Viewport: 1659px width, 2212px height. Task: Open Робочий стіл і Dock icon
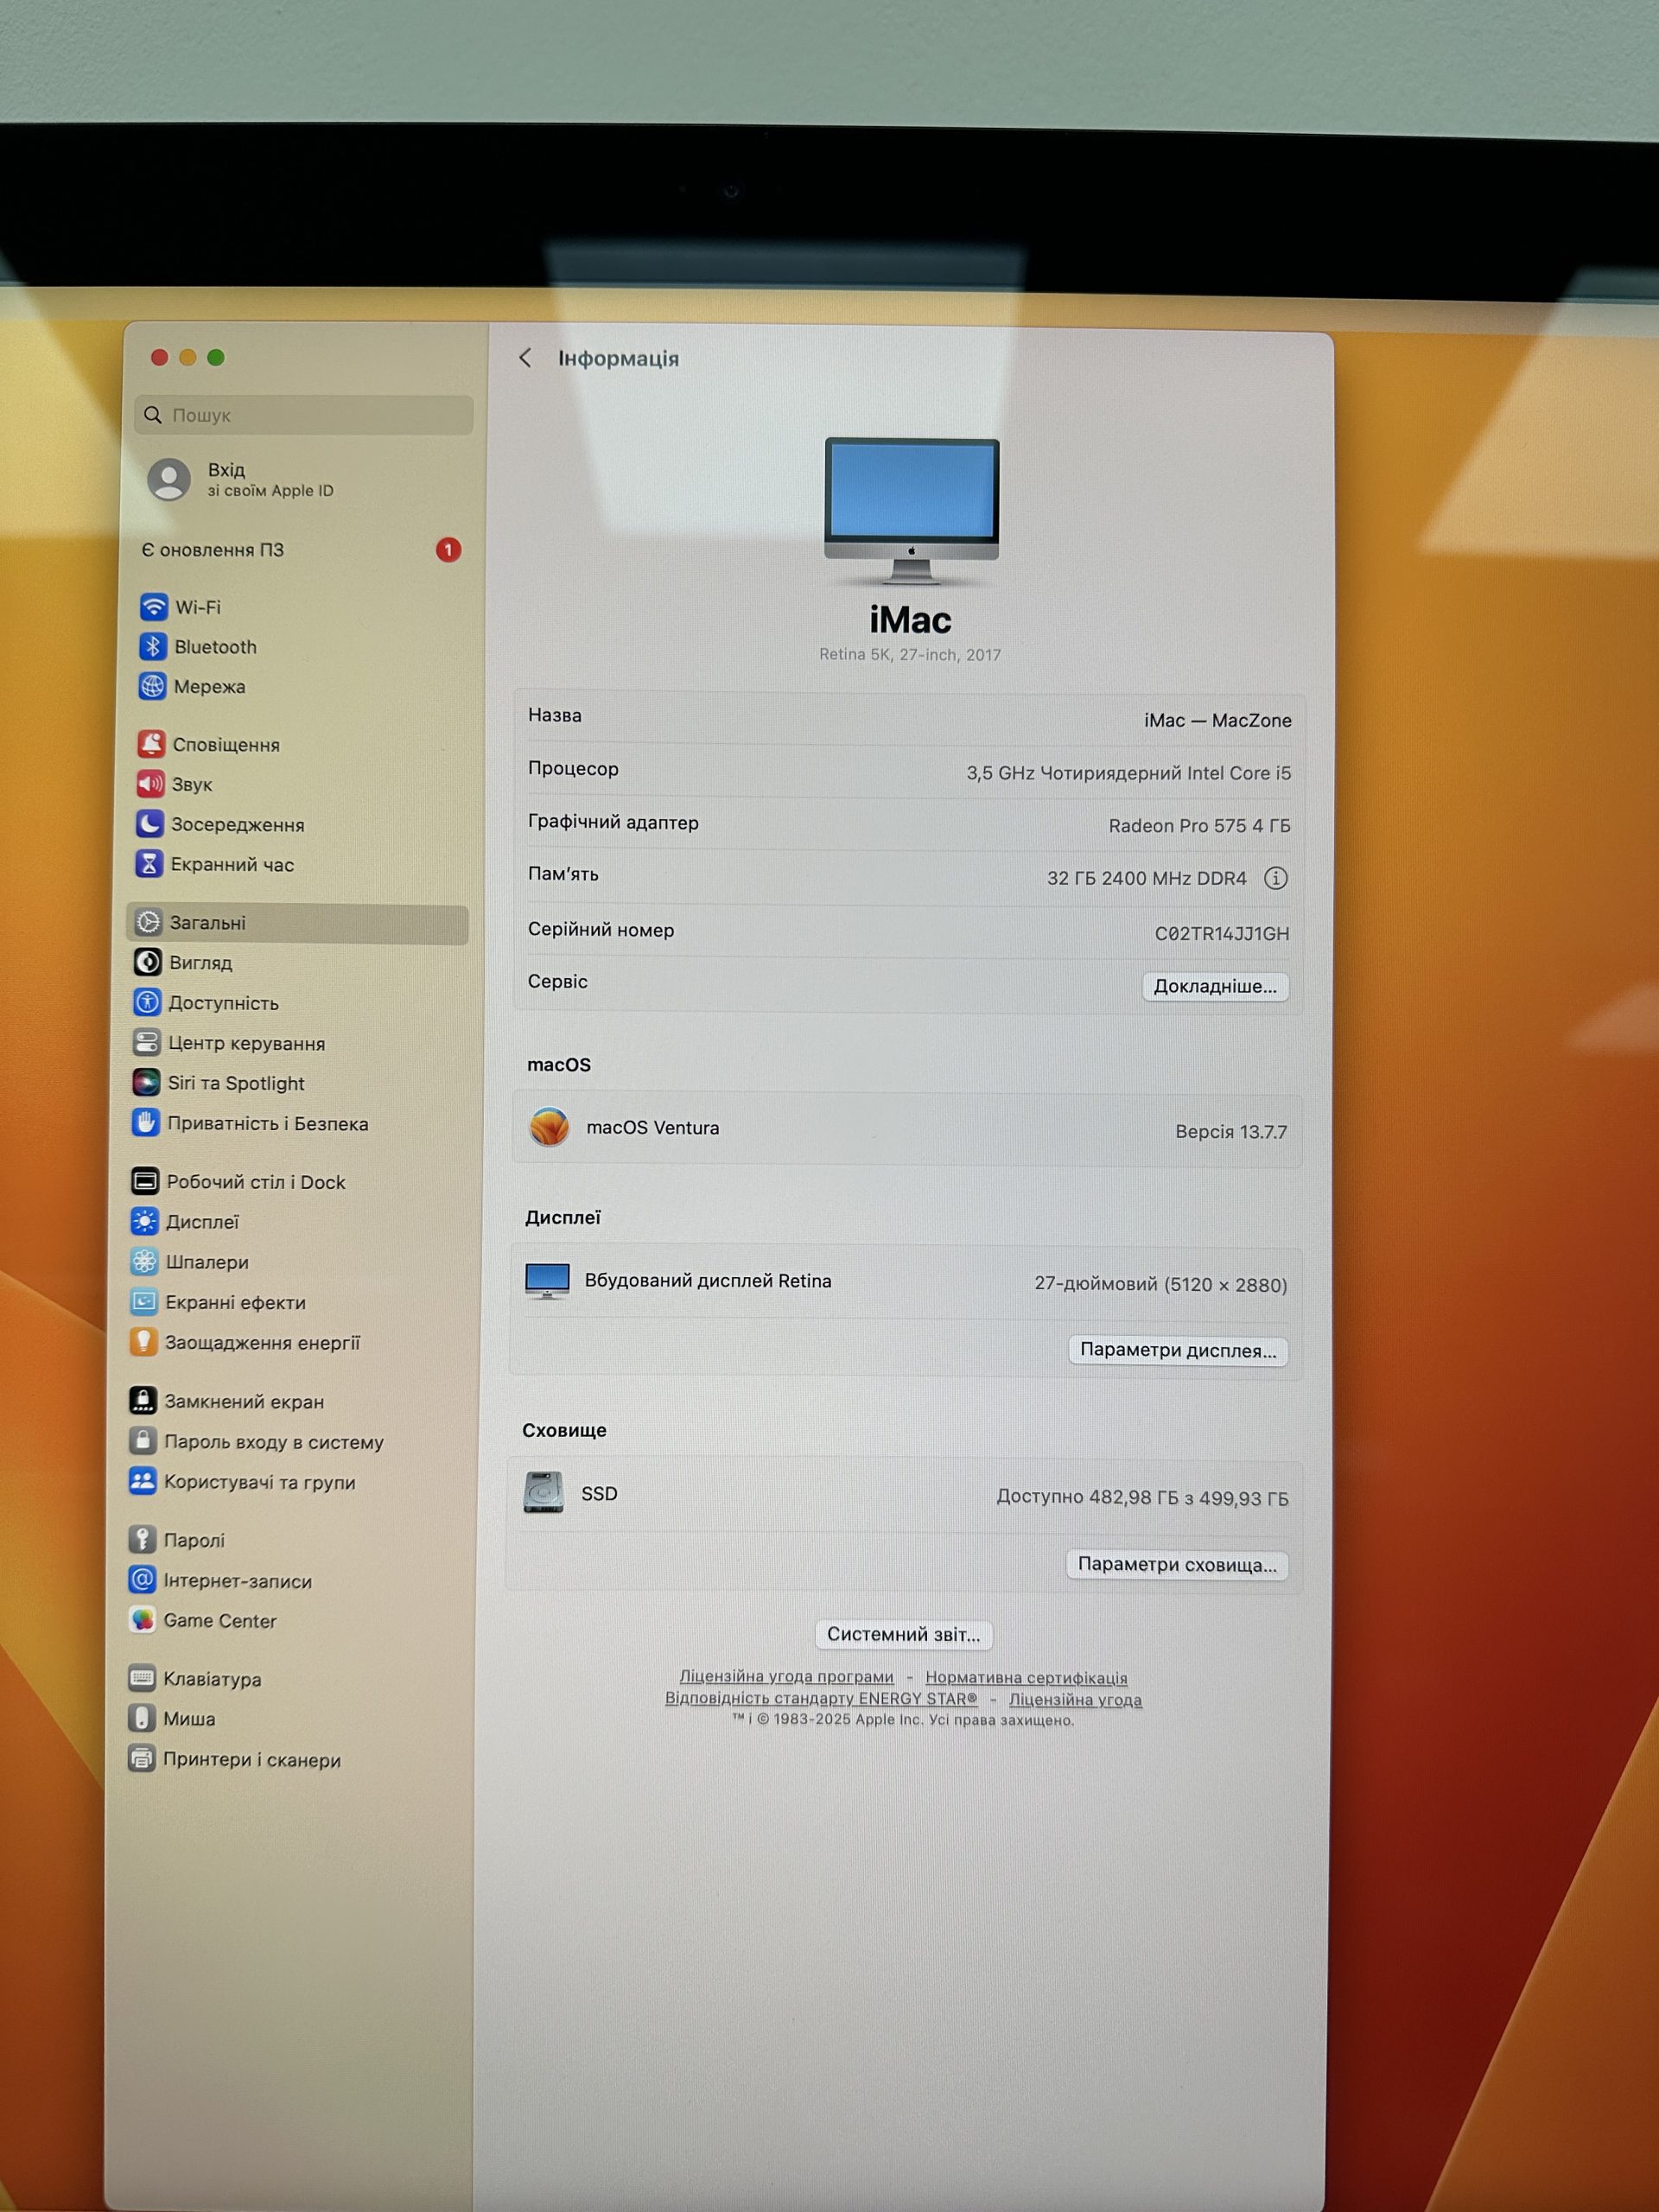tap(145, 1182)
